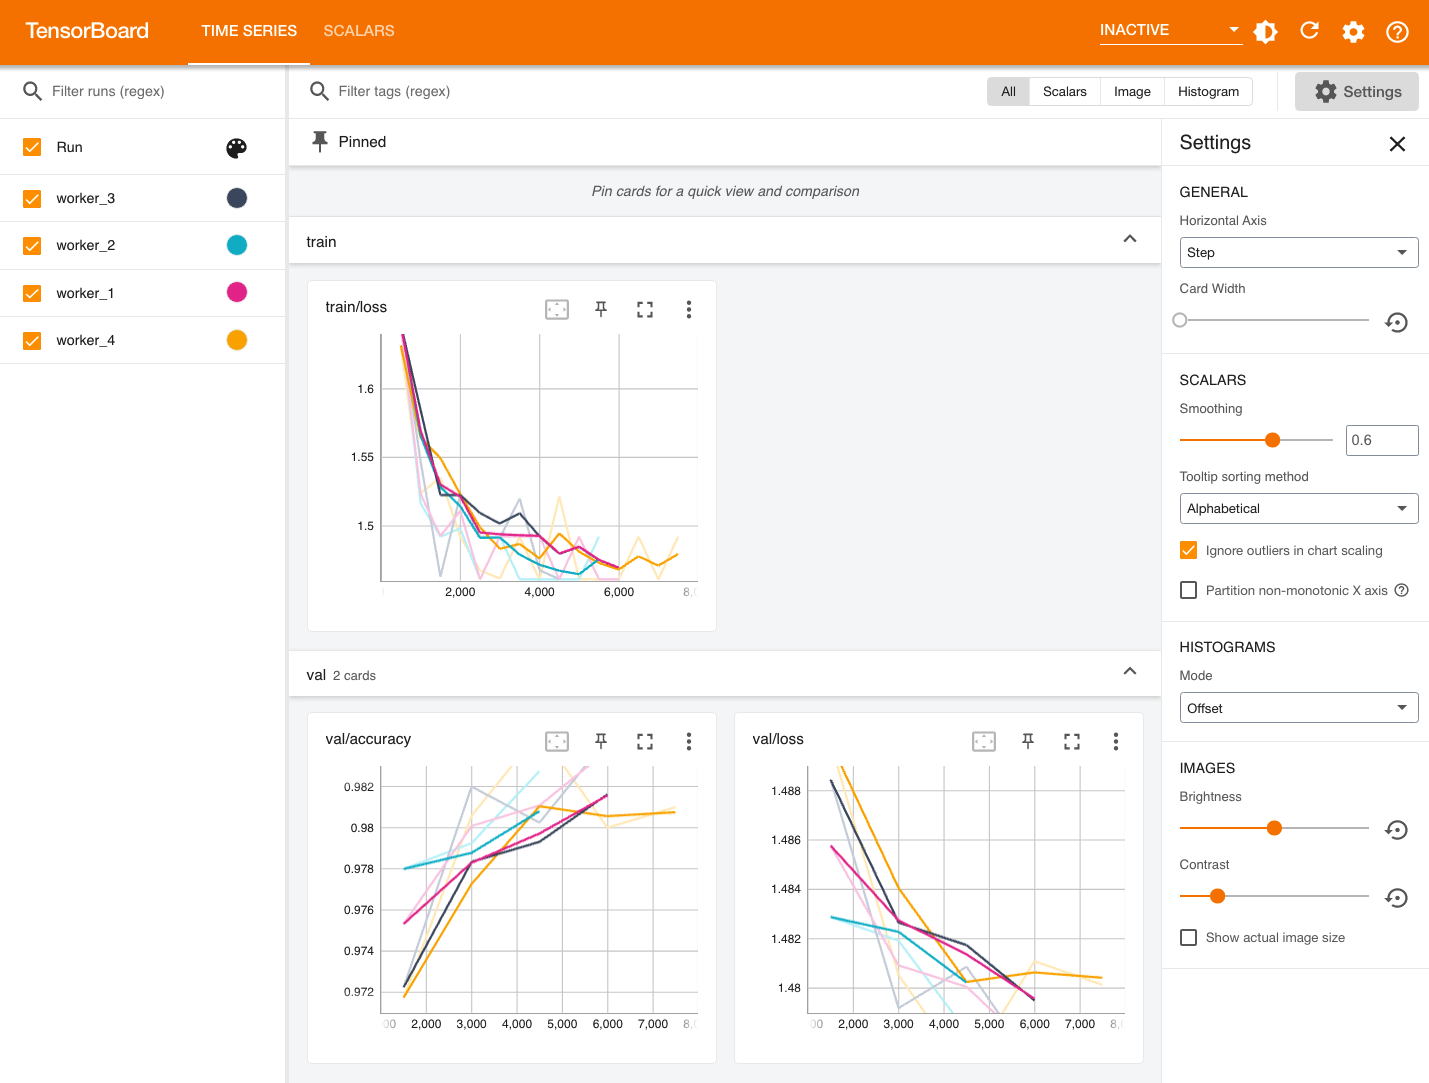Screen dimensions: 1429x1083
Task: Uncheck the worker_1 run
Action: pyautogui.click(x=32, y=293)
